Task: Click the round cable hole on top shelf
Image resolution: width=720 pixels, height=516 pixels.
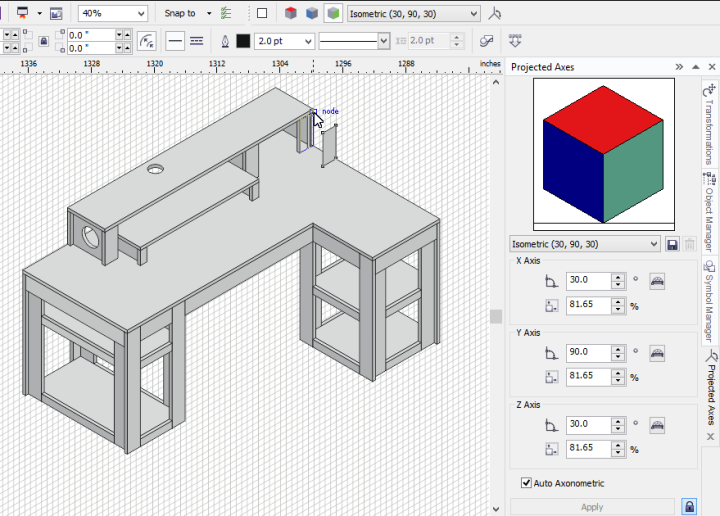Action: [x=155, y=169]
